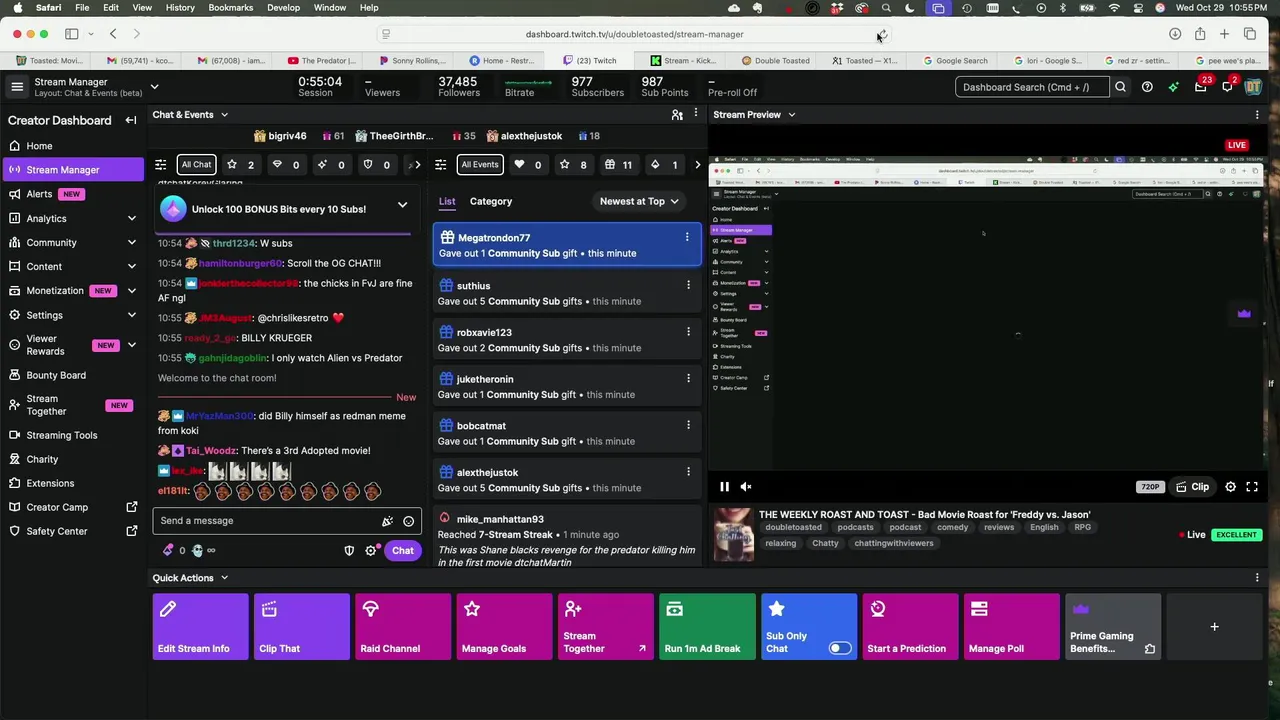
Task: Send message with the purple Chat button
Action: click(403, 551)
